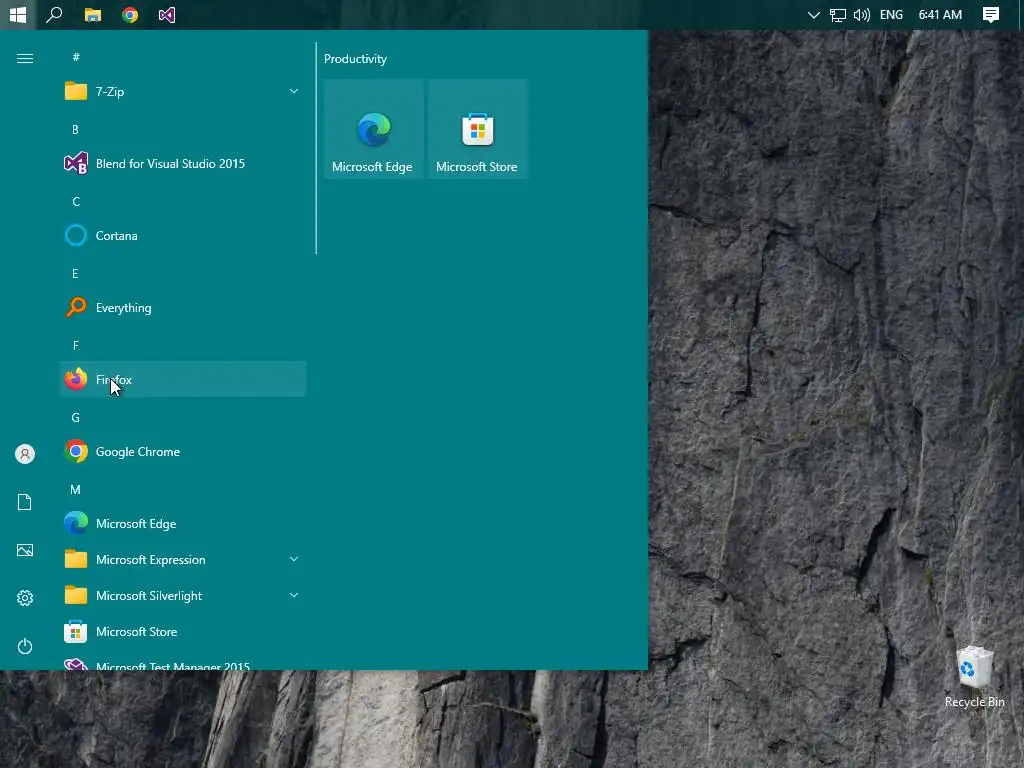Select Recycle Bin on the desktop
Screen dimensions: 1024x768
pyautogui.click(x=974, y=677)
